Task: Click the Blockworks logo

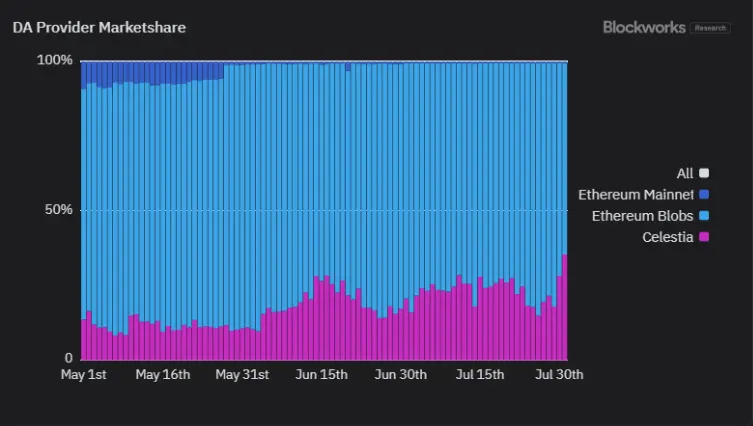Action: (642, 28)
